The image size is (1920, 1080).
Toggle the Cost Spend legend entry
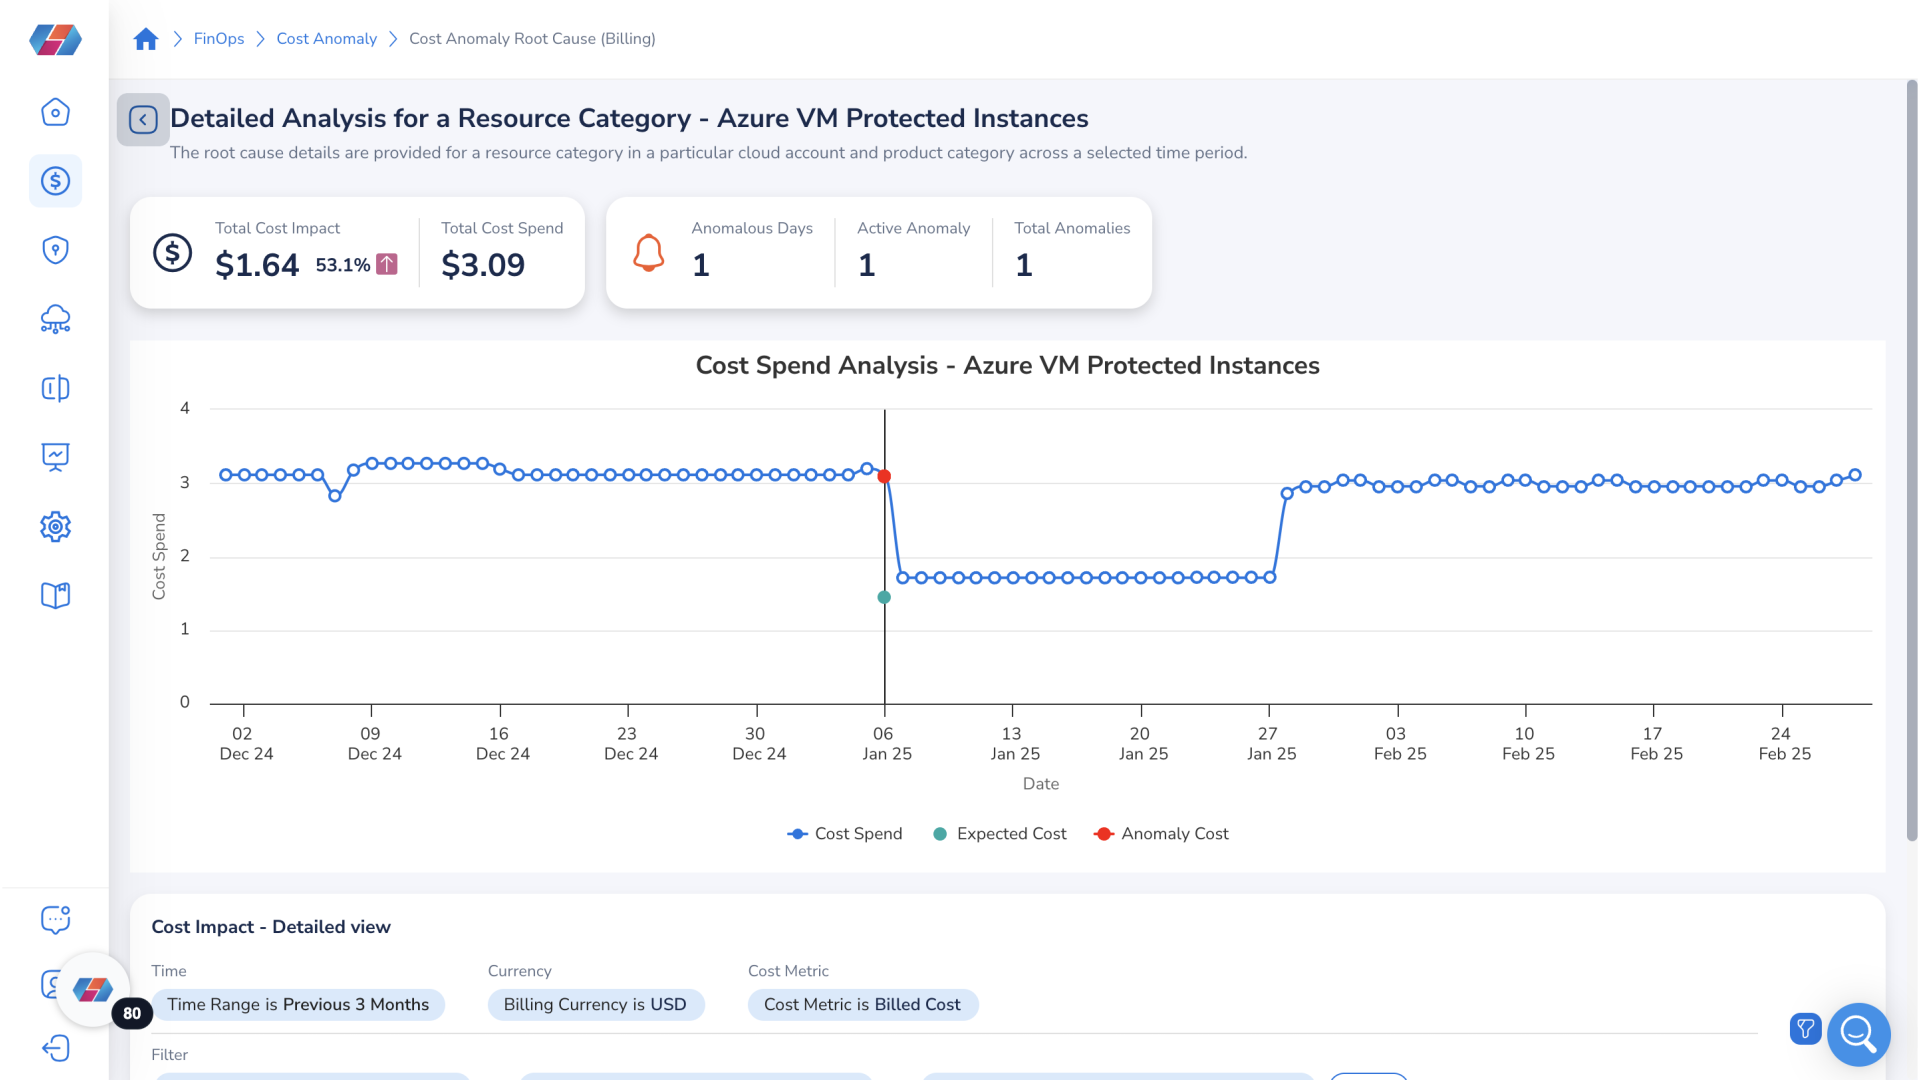[845, 833]
